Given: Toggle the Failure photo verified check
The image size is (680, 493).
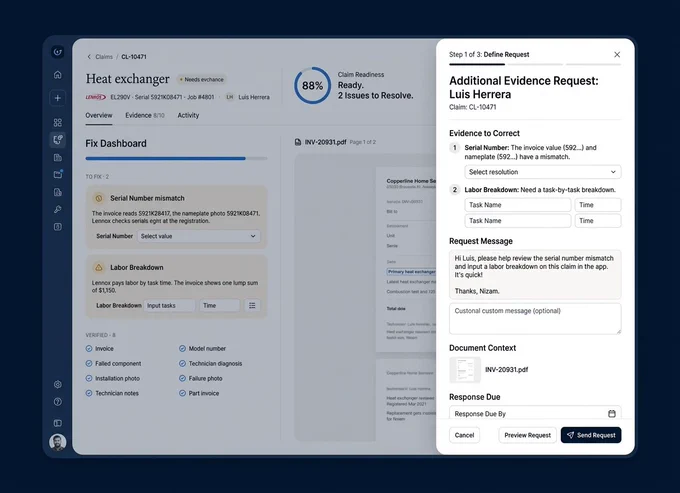Looking at the screenshot, I should pyautogui.click(x=182, y=379).
